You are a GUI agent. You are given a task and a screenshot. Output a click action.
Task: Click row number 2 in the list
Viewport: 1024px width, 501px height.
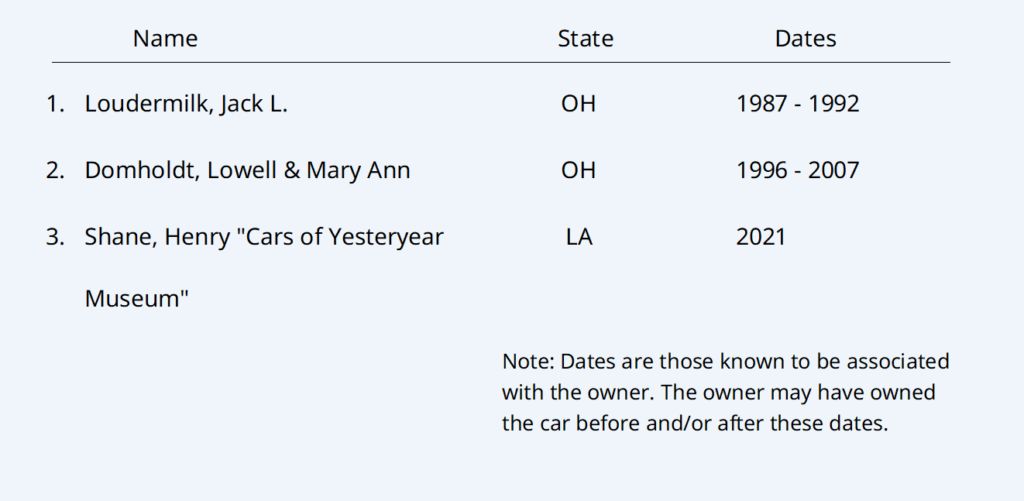click(x=54, y=170)
